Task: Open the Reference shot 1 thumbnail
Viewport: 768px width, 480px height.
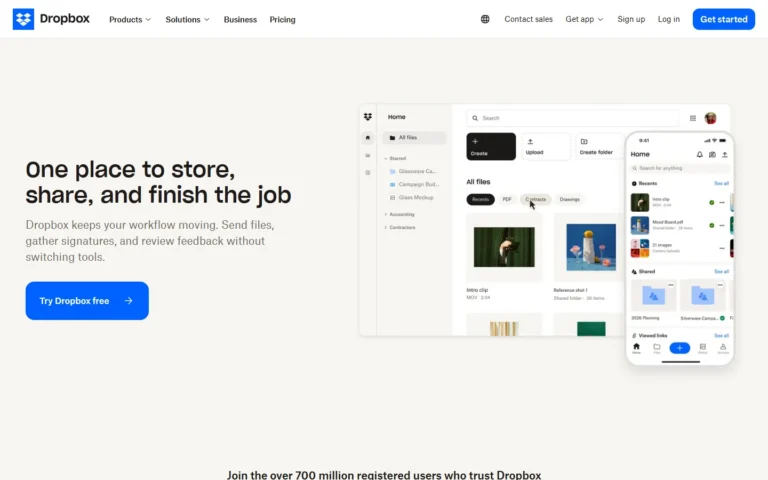Action: pos(591,247)
